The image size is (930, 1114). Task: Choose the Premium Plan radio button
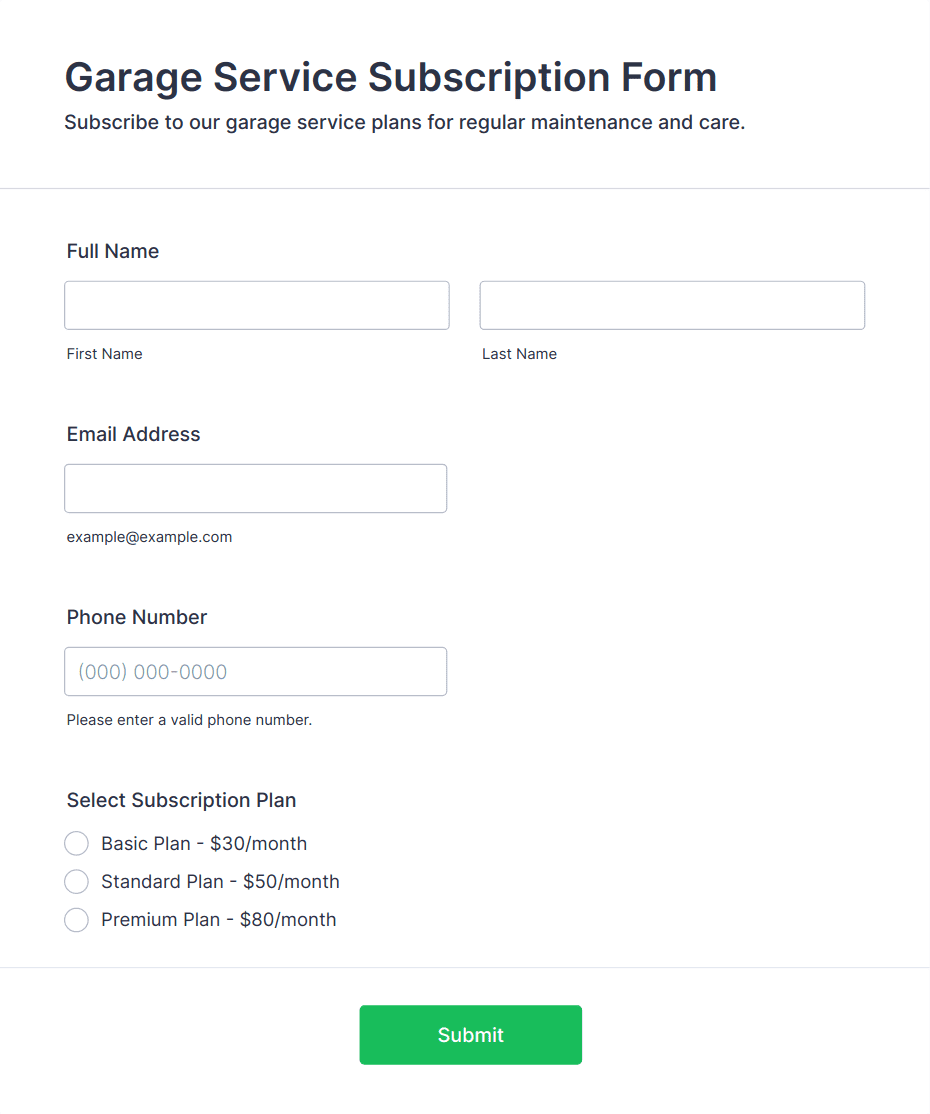pos(77,920)
